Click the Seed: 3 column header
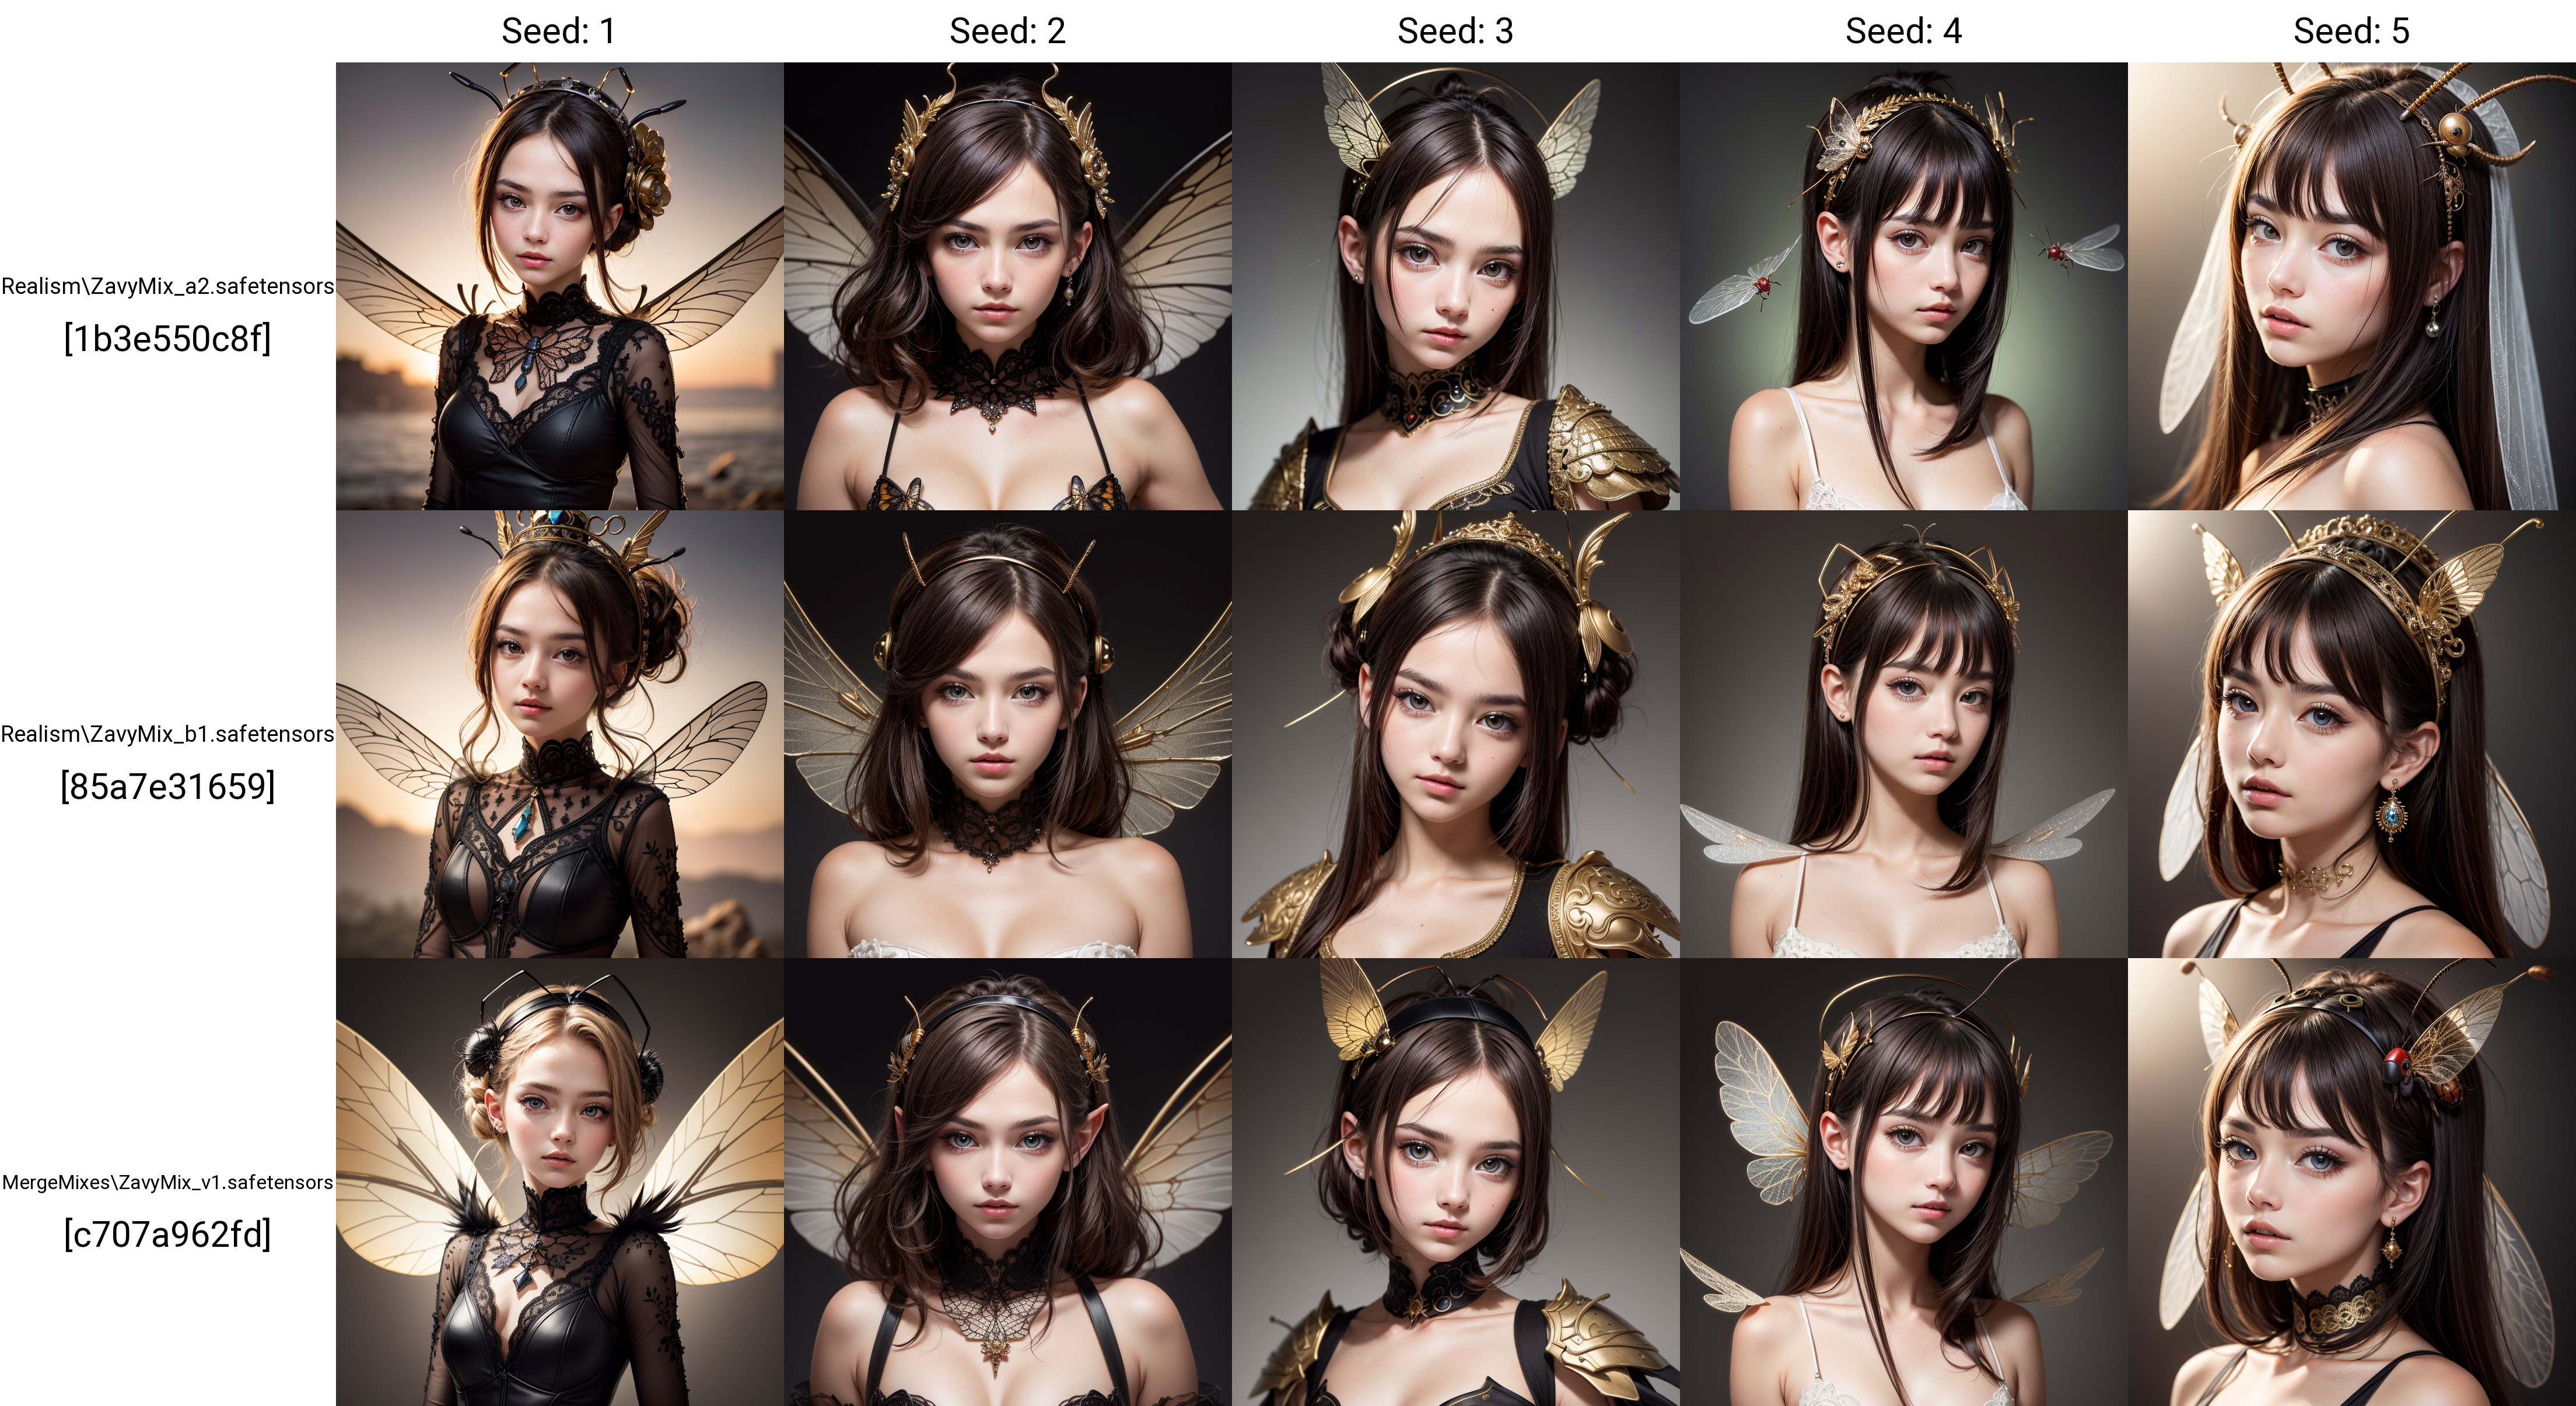The width and height of the screenshot is (2576, 1406). point(1455,31)
